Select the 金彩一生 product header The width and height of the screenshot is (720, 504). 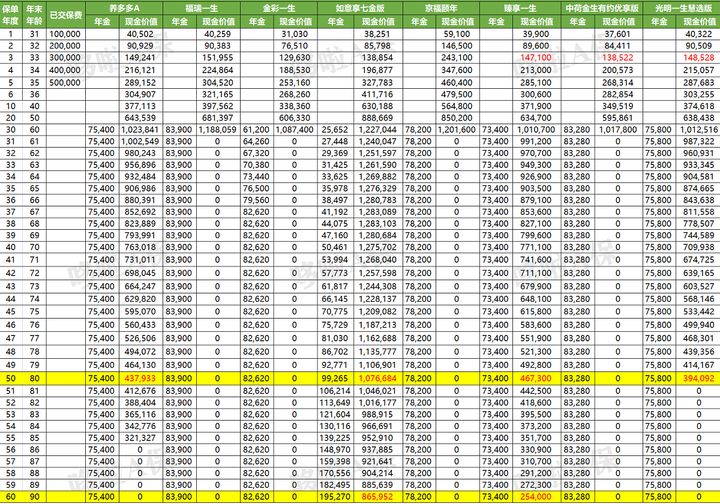(x=279, y=8)
